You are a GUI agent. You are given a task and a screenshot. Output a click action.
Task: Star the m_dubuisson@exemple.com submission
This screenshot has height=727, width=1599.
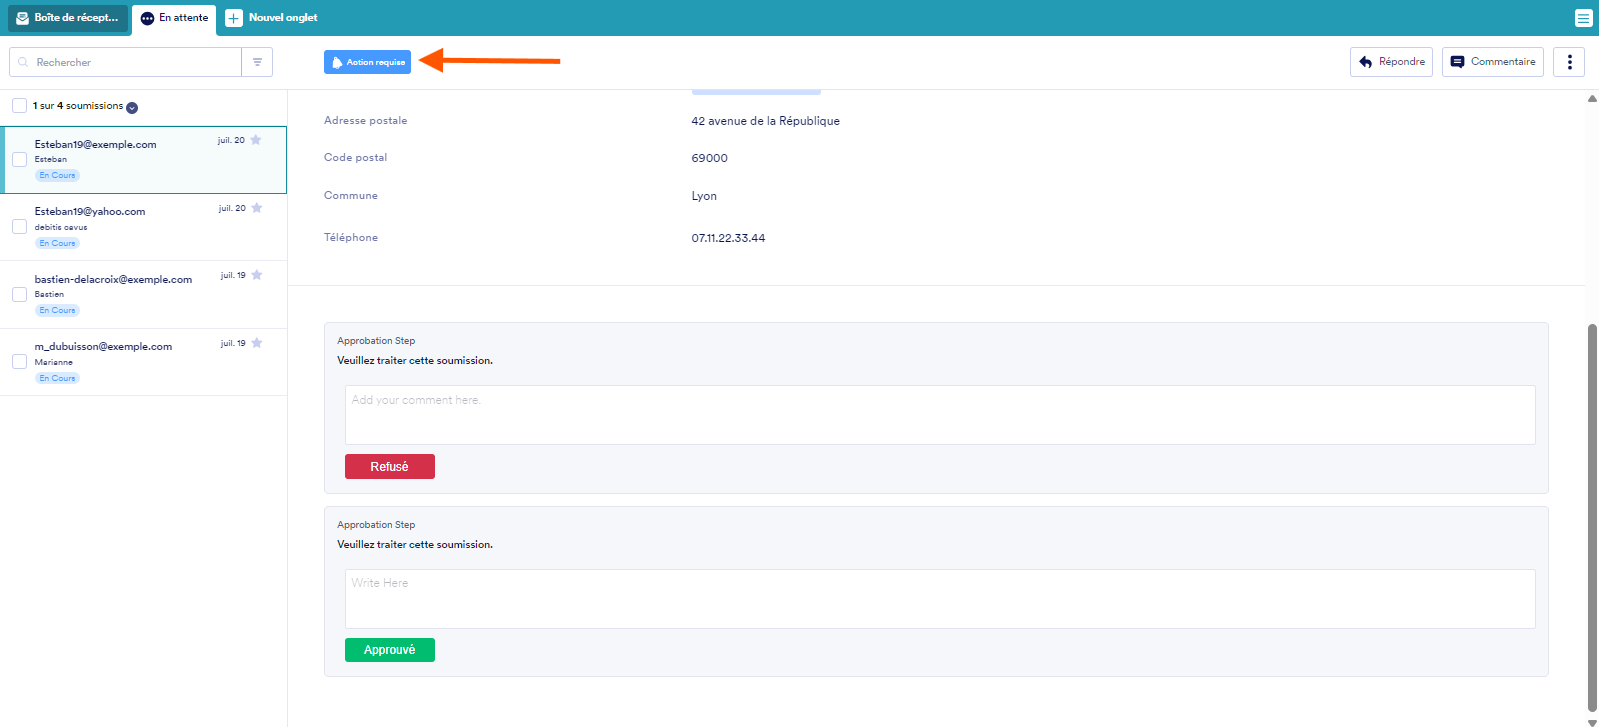point(257,343)
